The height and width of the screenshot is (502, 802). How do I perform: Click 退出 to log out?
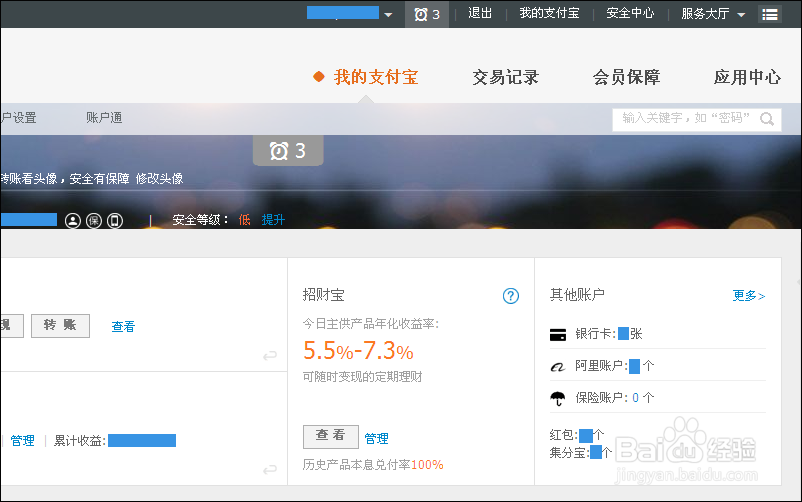point(480,13)
